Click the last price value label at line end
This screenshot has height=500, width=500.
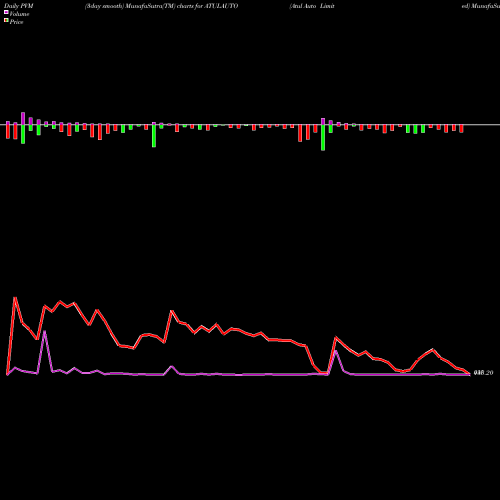pos(483,373)
